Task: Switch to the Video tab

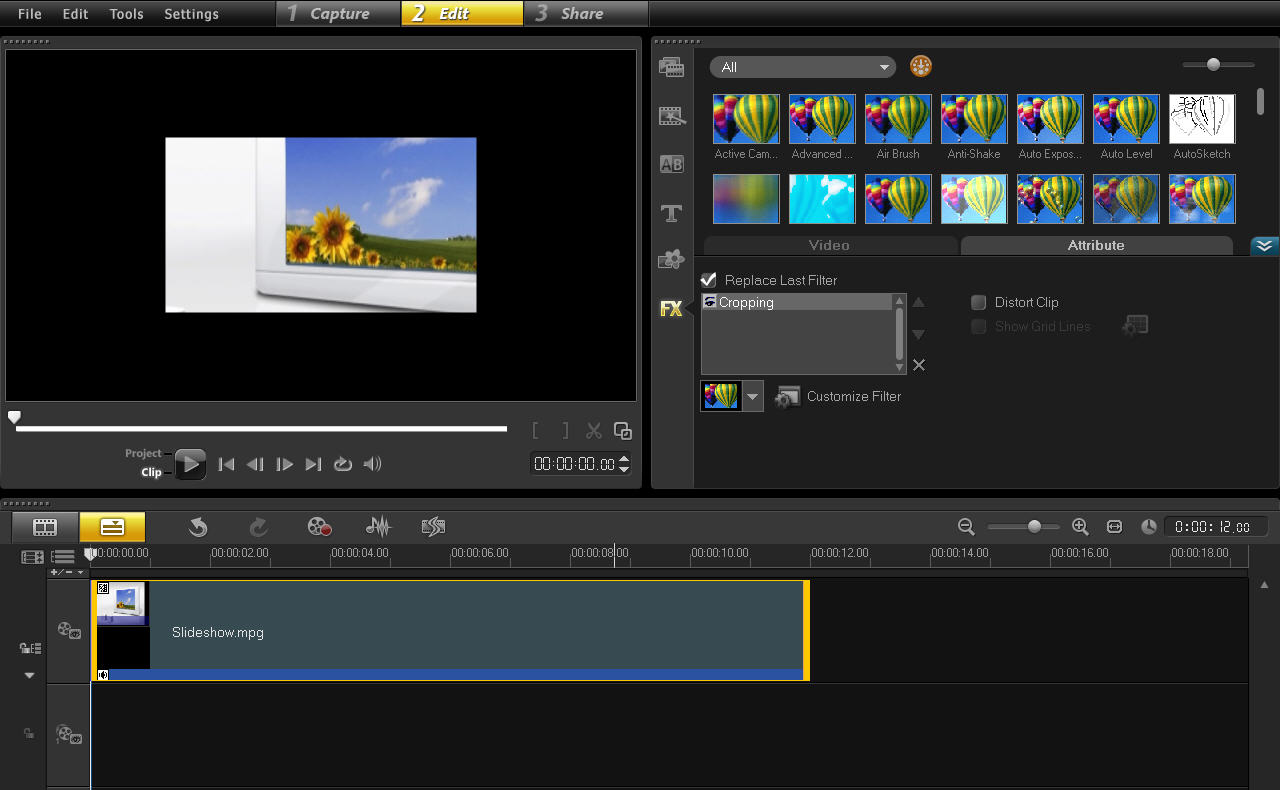Action: (830, 245)
